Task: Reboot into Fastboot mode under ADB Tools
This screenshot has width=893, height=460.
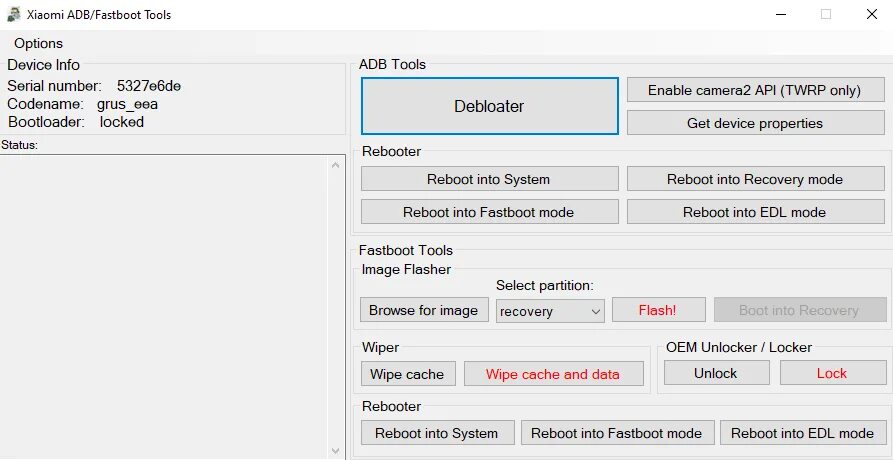Action: 489,212
